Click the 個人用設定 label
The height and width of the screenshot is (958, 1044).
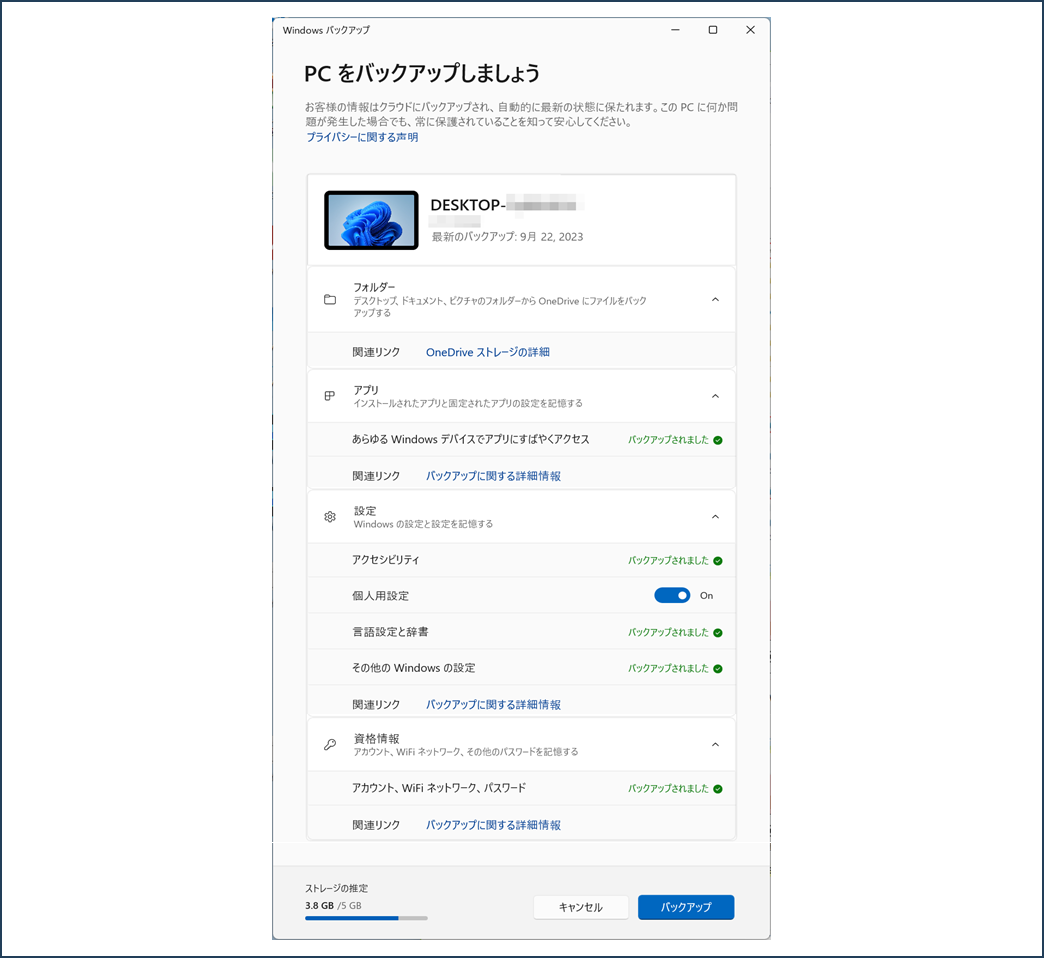tap(380, 596)
